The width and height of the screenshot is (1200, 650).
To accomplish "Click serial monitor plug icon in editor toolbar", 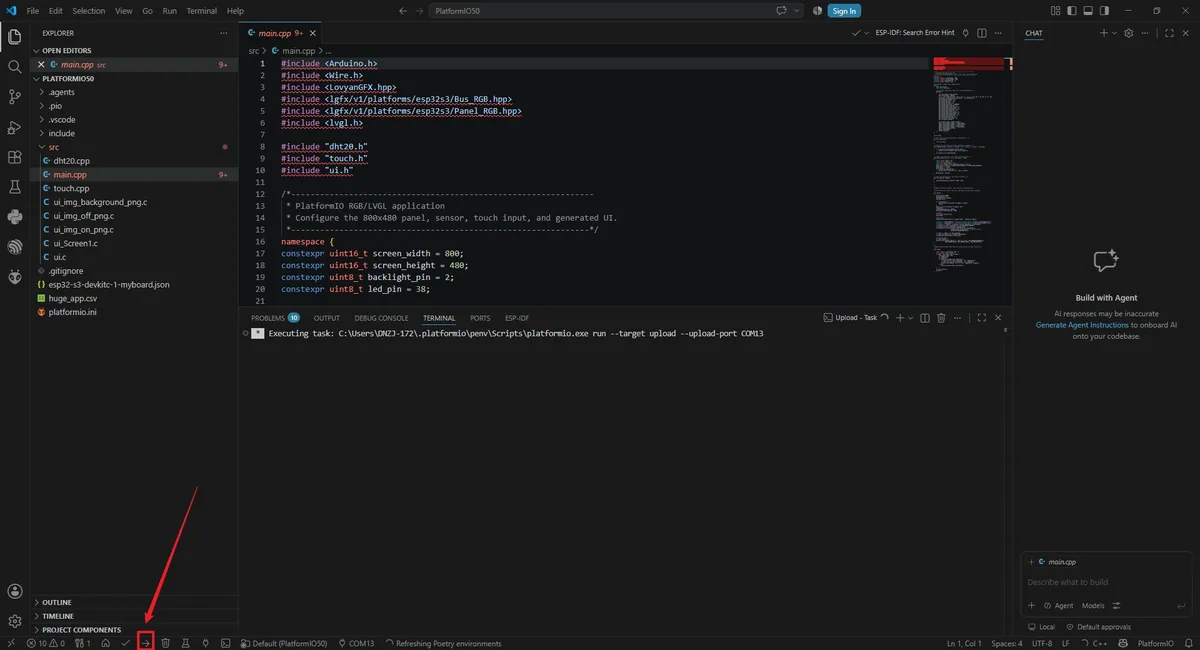I will click(x=965, y=33).
